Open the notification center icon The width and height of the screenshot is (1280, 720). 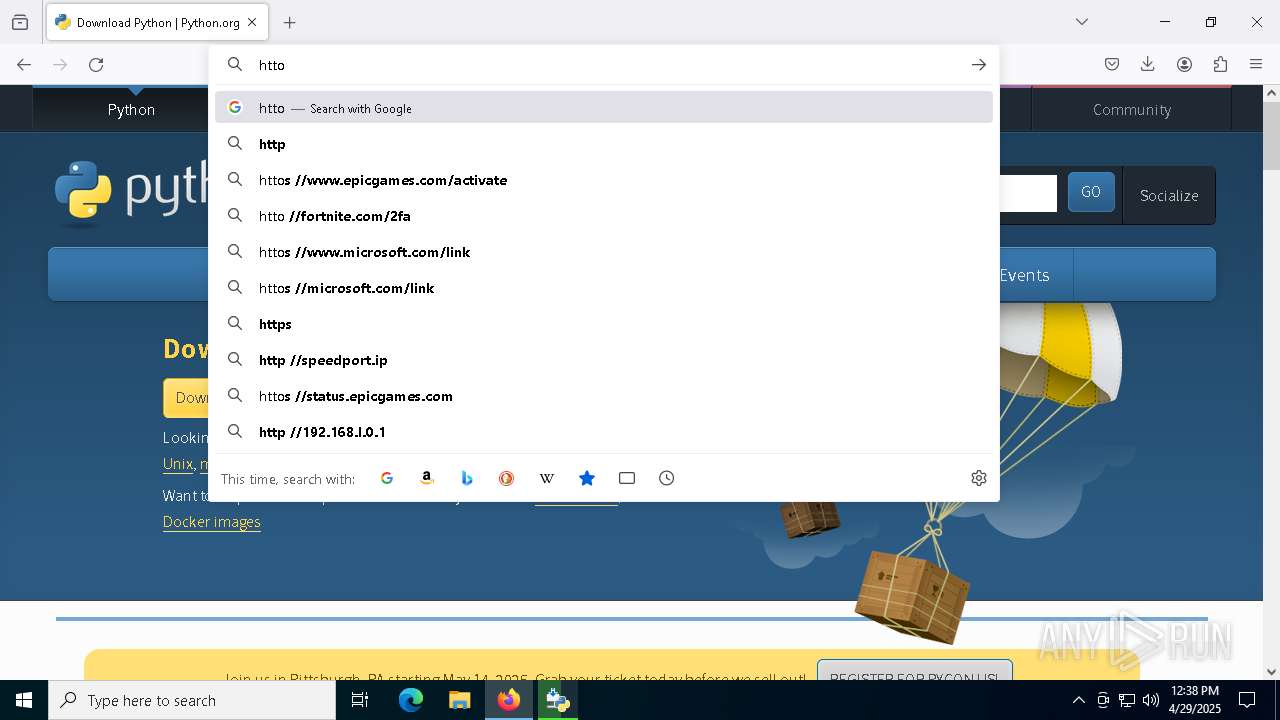(1247, 700)
